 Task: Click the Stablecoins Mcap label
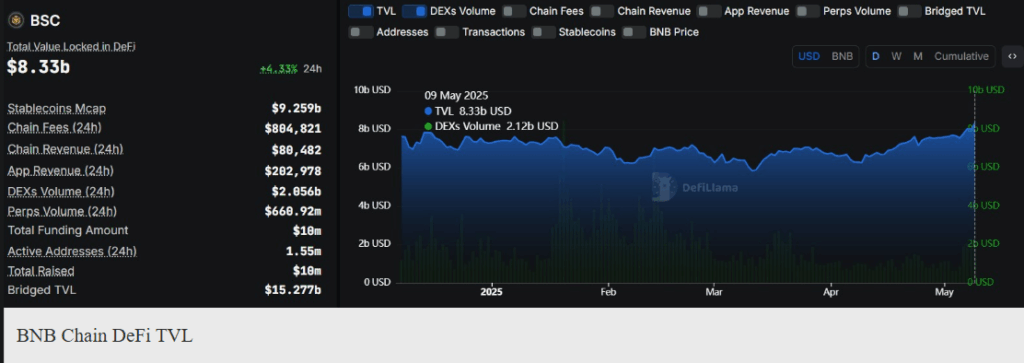pyautogui.click(x=57, y=108)
